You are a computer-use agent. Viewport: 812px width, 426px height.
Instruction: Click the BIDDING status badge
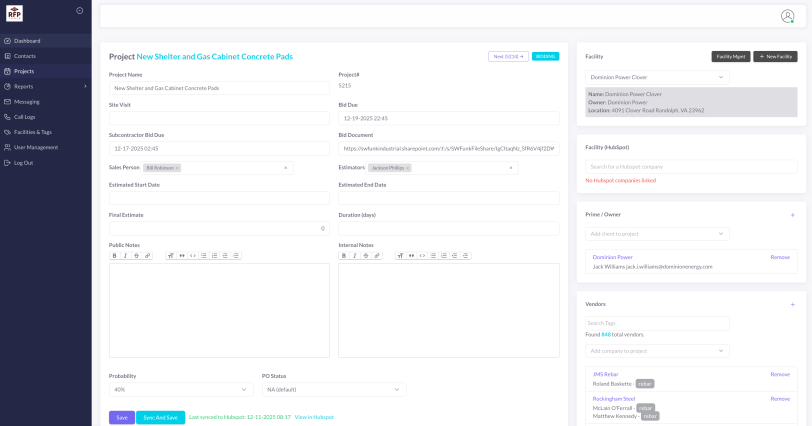[x=545, y=56]
